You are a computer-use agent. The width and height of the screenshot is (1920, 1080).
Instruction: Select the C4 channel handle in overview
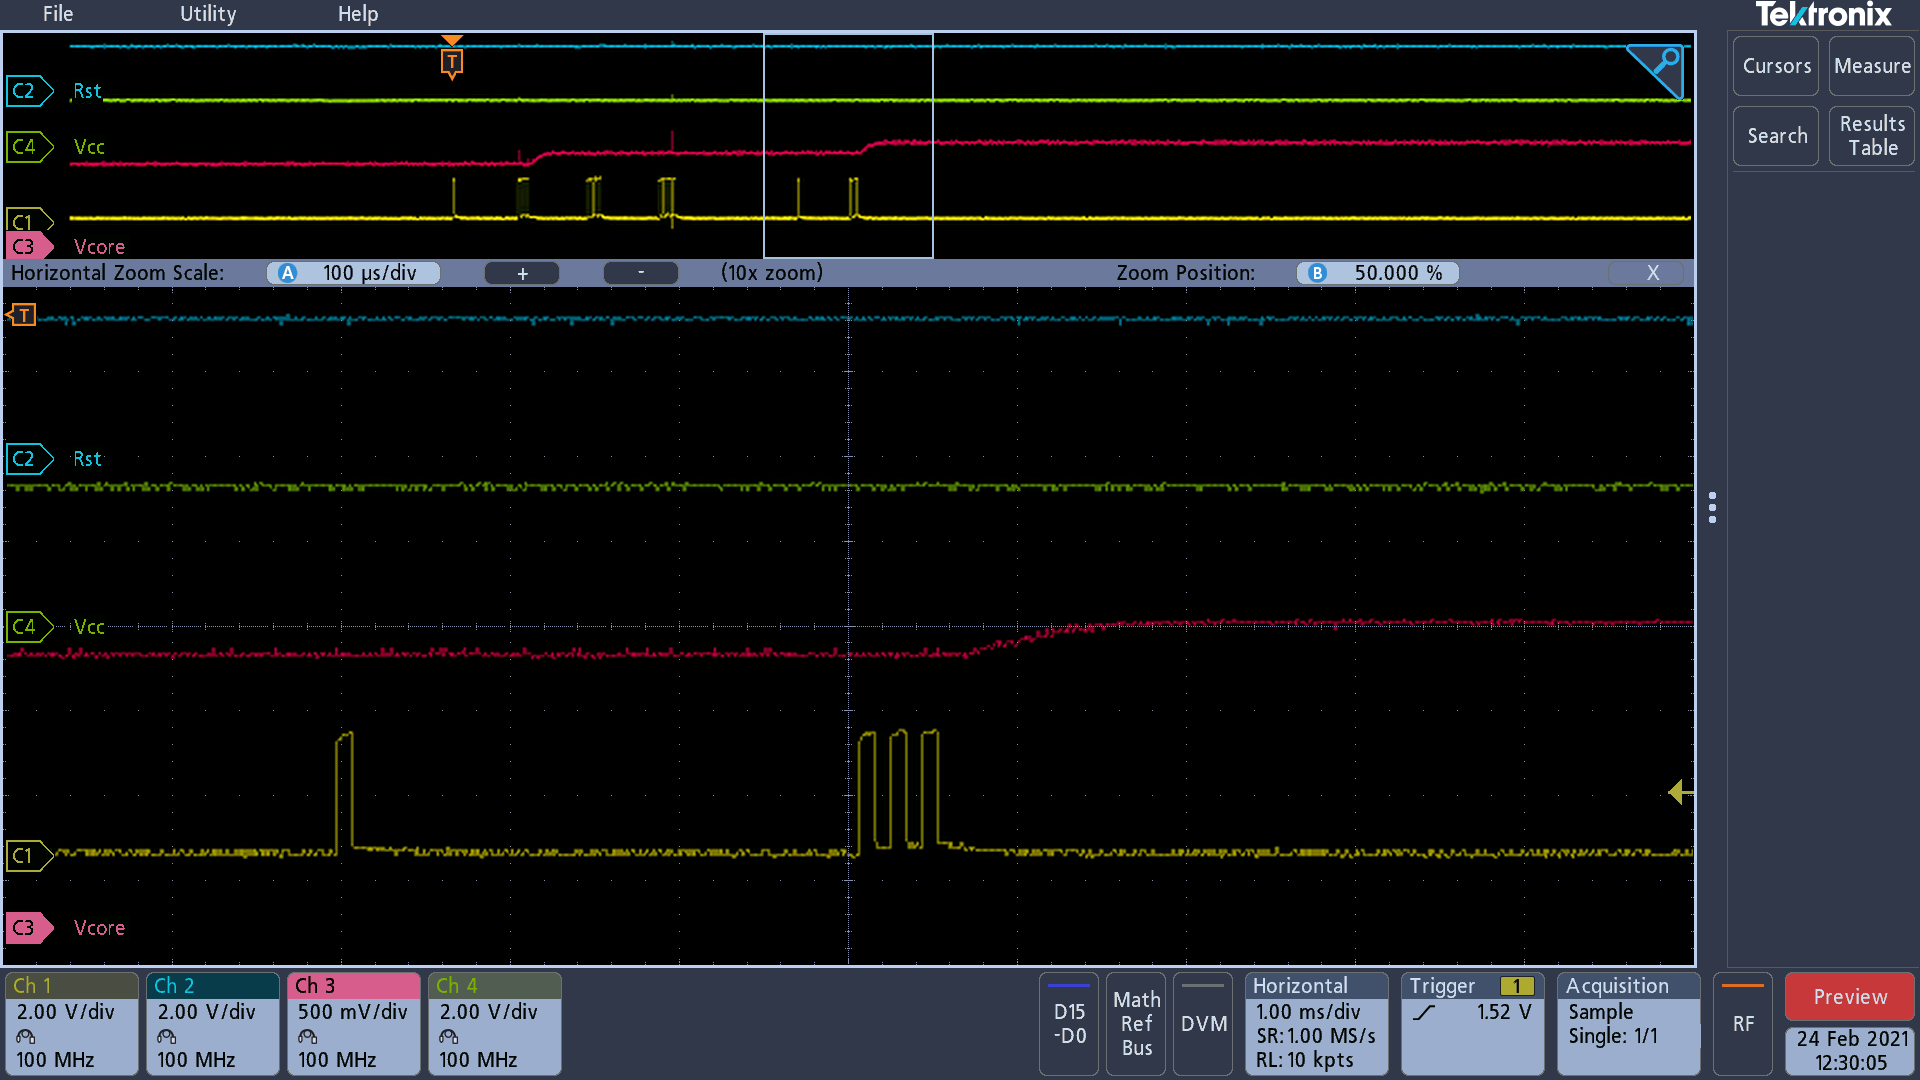point(28,147)
